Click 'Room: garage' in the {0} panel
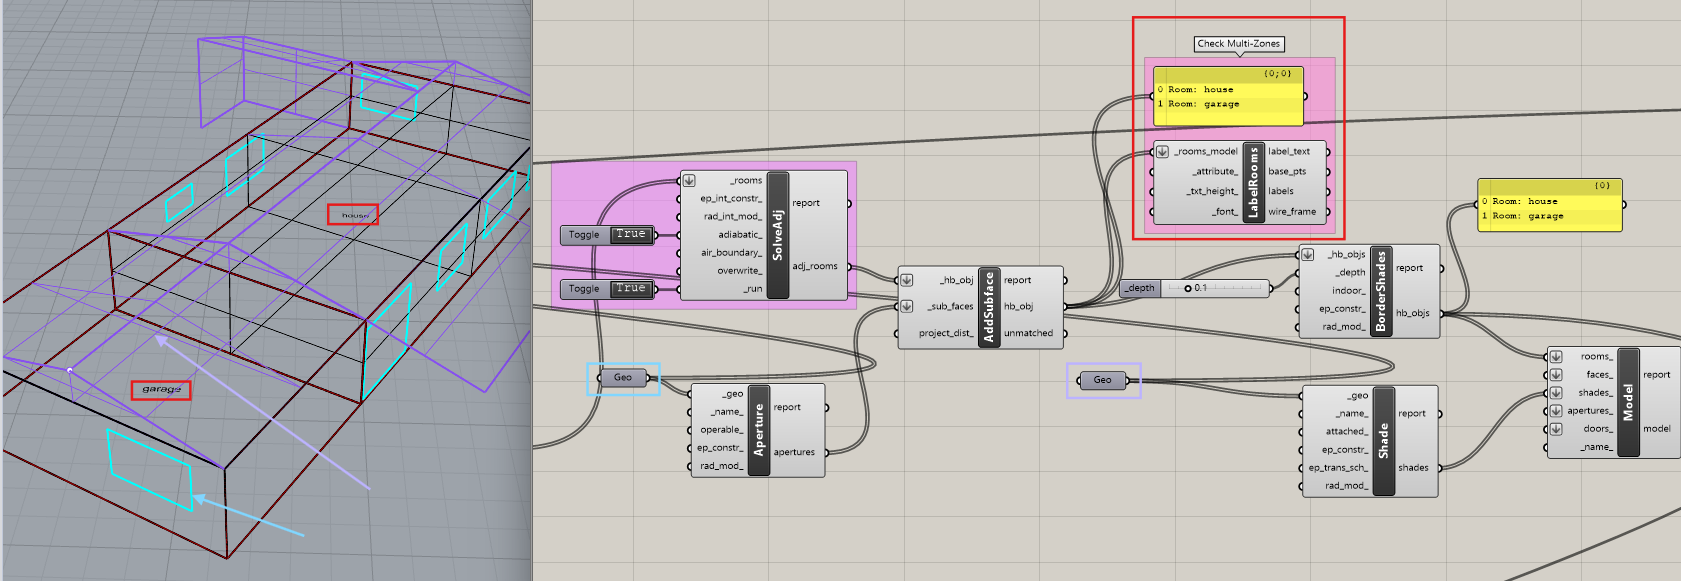 tap(1527, 216)
